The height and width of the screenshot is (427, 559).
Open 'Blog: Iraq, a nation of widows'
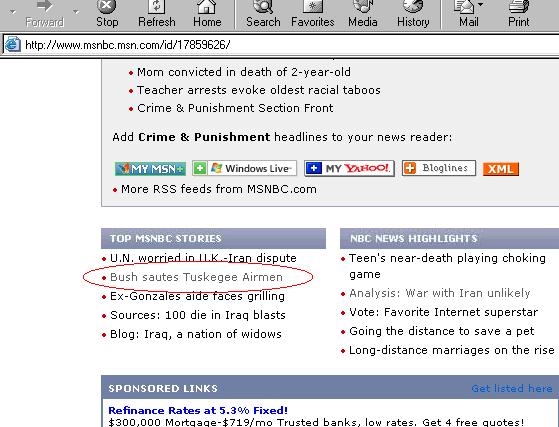tap(196, 334)
